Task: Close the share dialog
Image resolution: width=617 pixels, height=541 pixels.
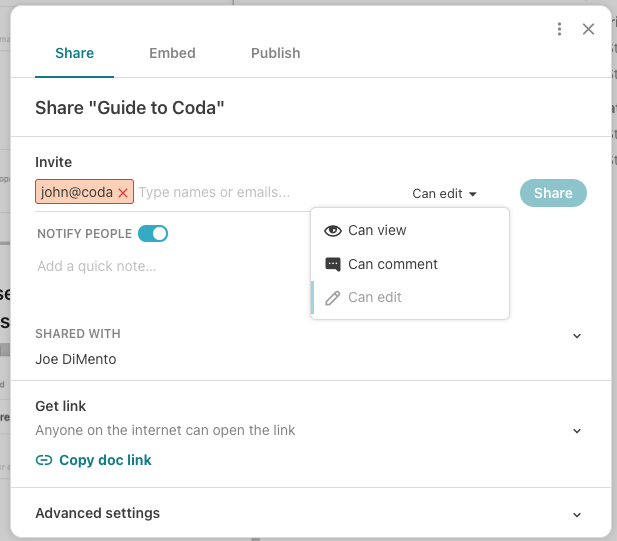Action: 588,29
